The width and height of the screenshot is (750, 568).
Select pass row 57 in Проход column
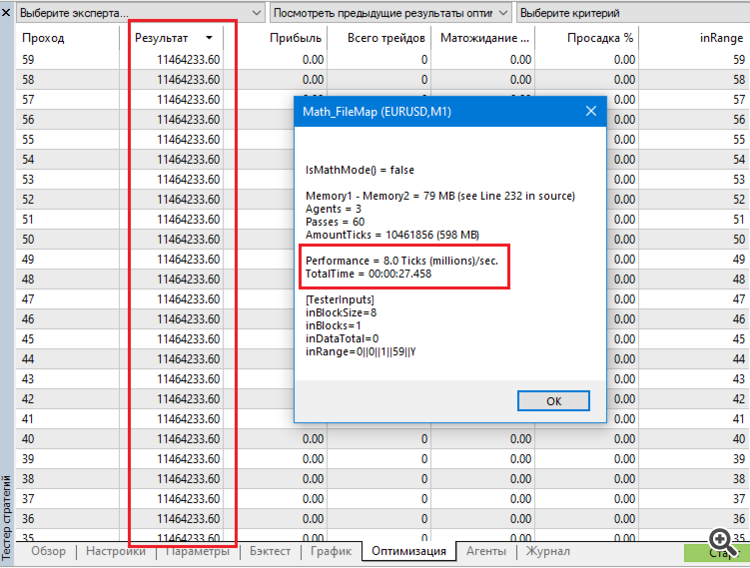pyautogui.click(x=28, y=100)
